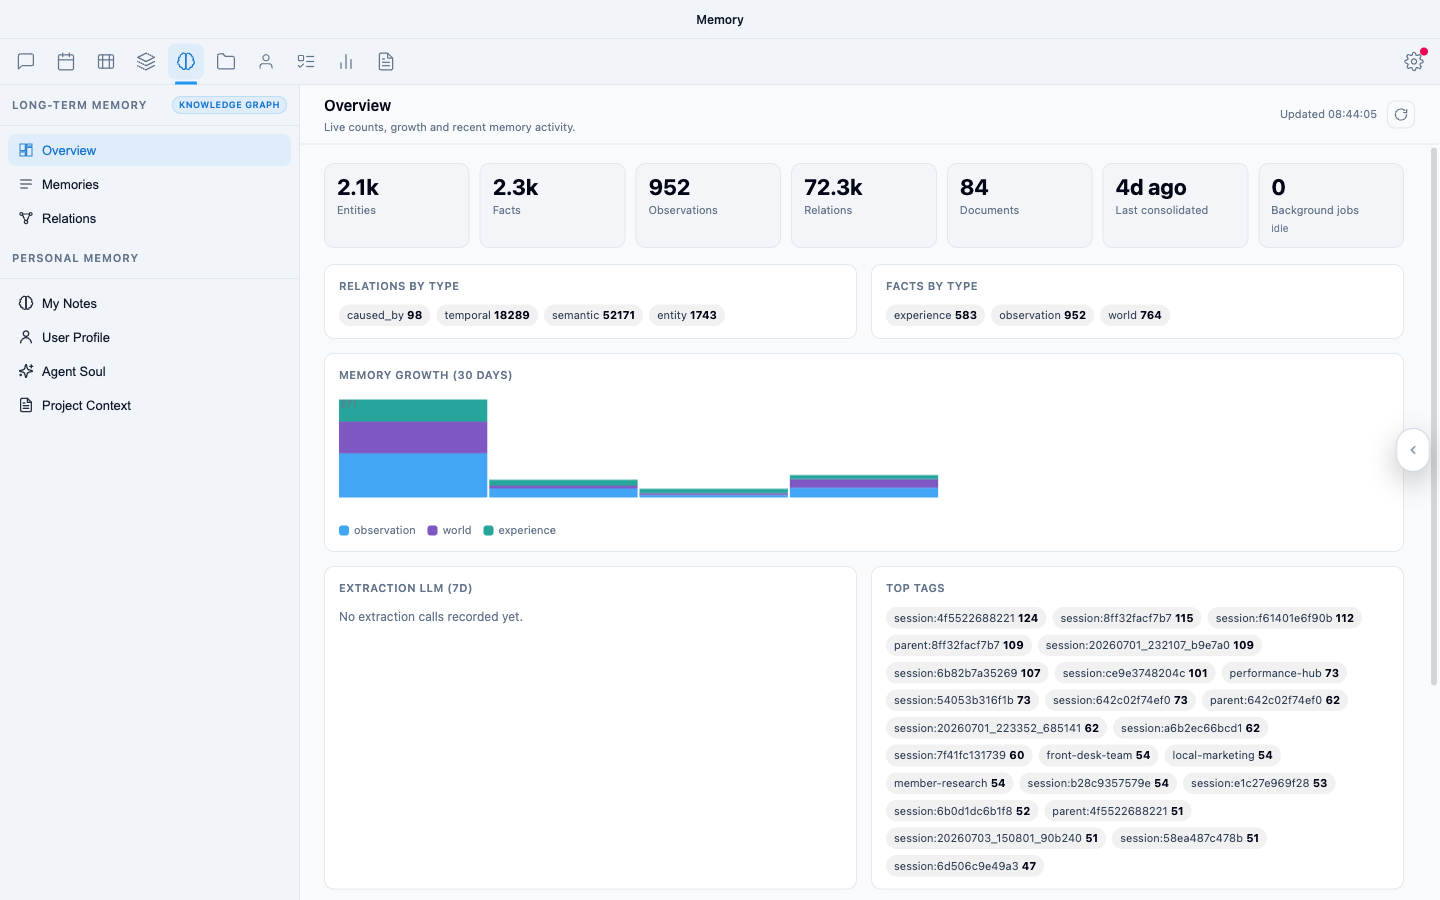Screen dimensions: 1440x900
Task: Click the blue observation legend swatch
Action: click(x=344, y=531)
